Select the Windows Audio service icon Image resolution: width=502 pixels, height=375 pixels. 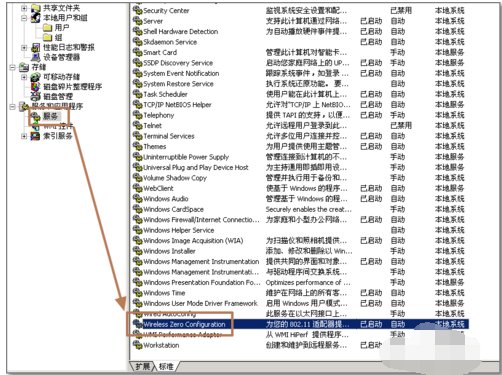137,198
